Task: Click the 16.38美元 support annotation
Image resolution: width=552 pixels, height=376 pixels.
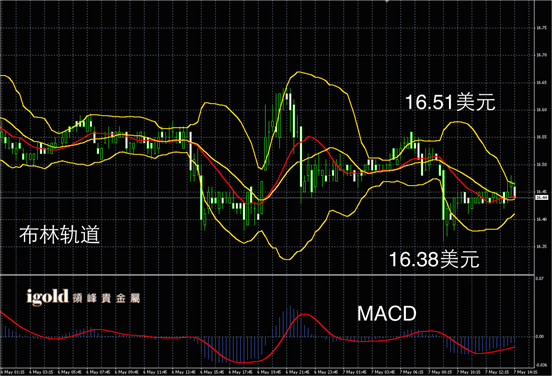Action: point(434,259)
